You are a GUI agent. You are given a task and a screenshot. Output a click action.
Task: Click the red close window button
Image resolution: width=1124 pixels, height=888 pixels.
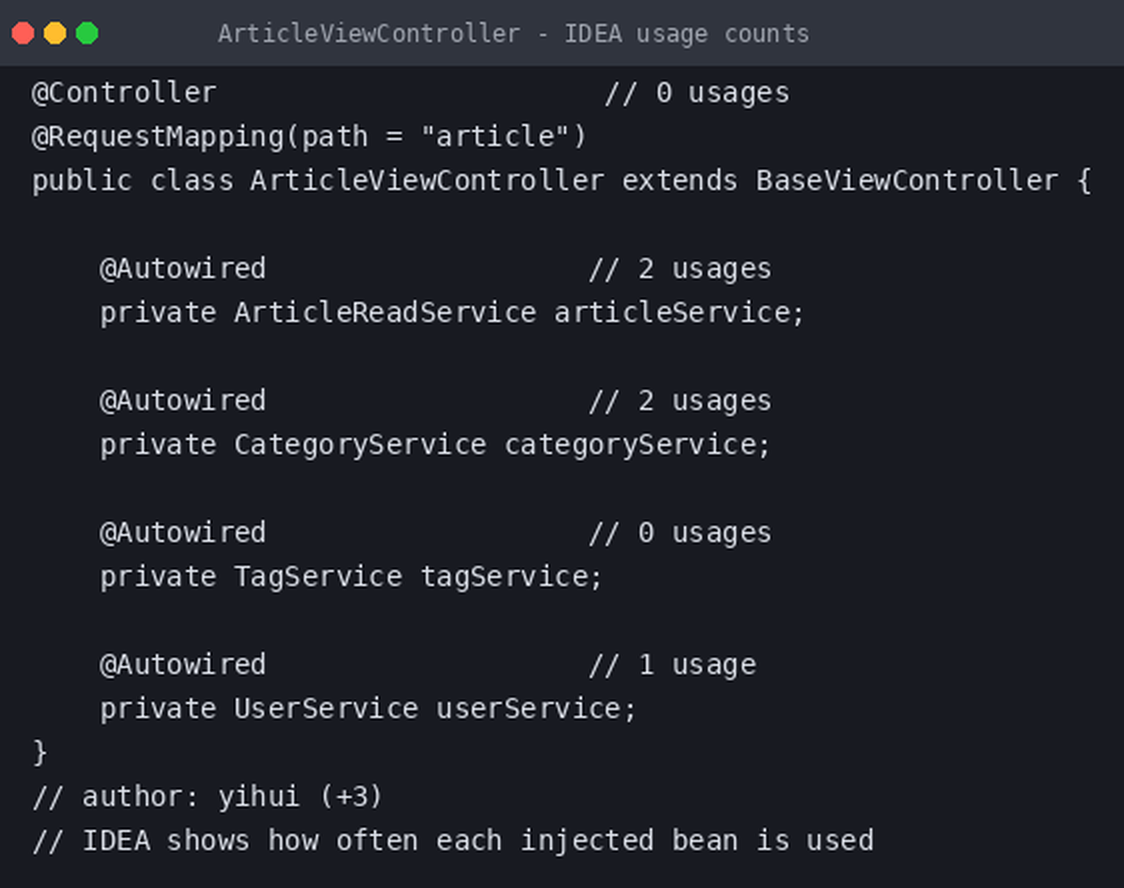[x=23, y=33]
